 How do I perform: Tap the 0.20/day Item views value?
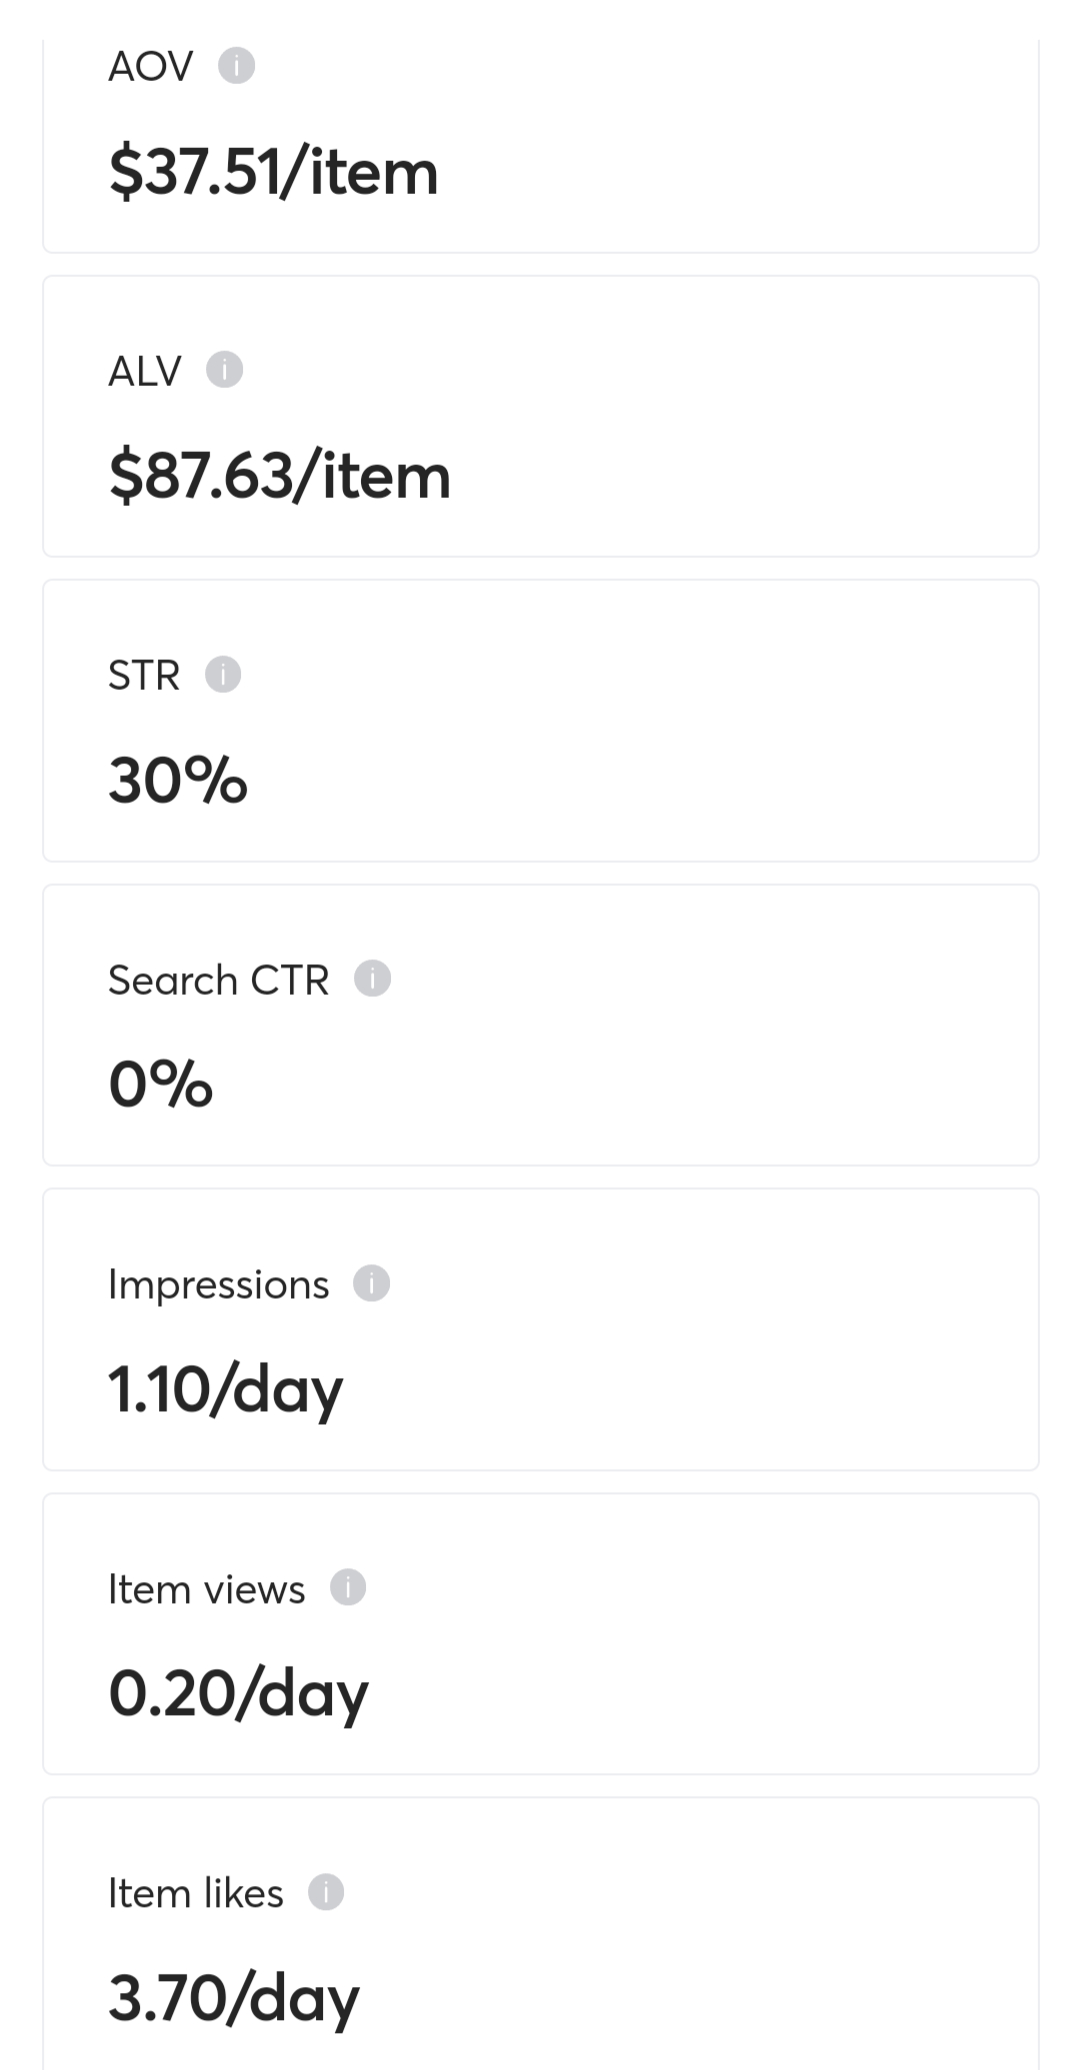point(238,1694)
